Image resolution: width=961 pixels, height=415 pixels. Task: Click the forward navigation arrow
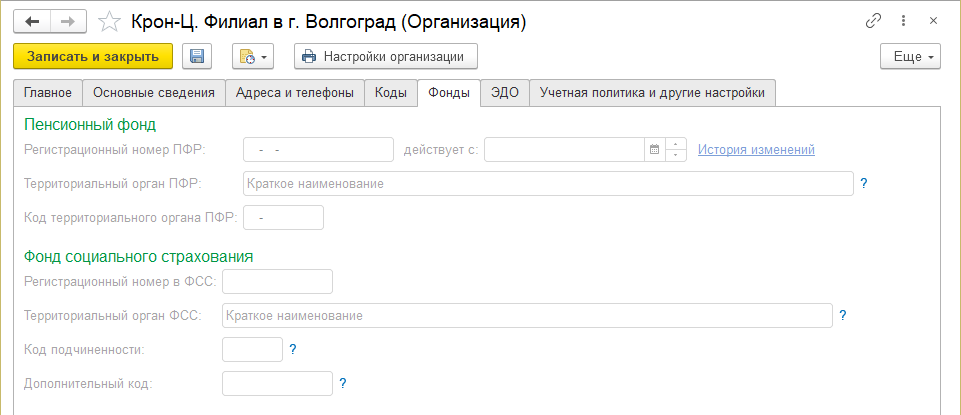pyautogui.click(x=69, y=21)
